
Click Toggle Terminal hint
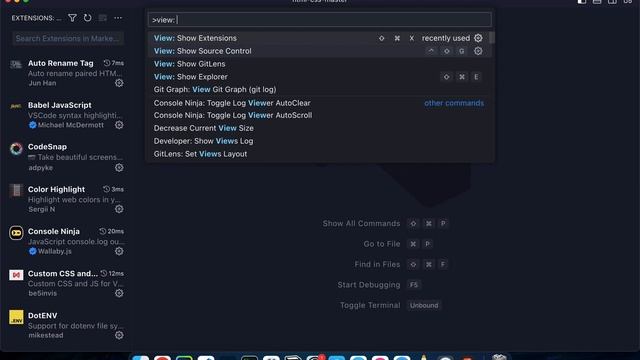point(370,305)
